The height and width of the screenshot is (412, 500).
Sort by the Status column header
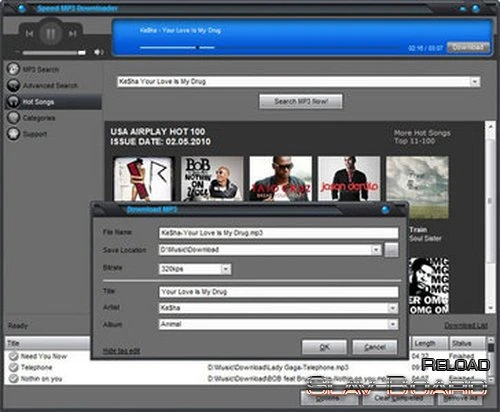[x=467, y=343]
